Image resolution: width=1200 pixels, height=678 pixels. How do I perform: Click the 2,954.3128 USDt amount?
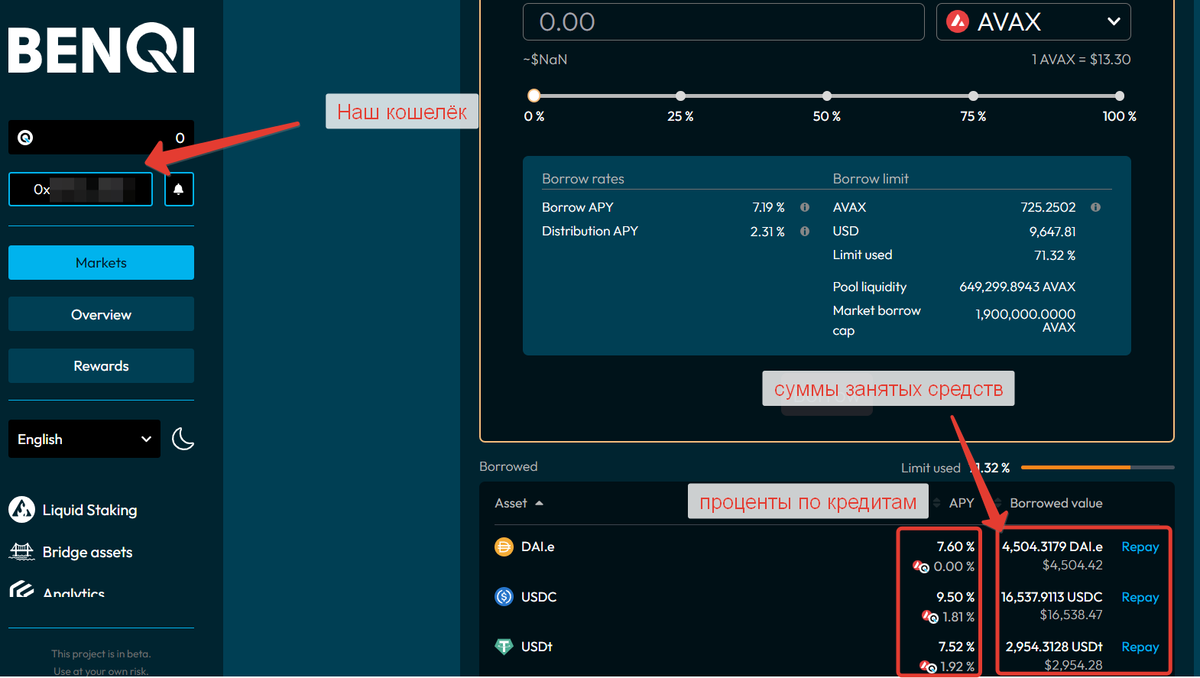coord(1053,646)
